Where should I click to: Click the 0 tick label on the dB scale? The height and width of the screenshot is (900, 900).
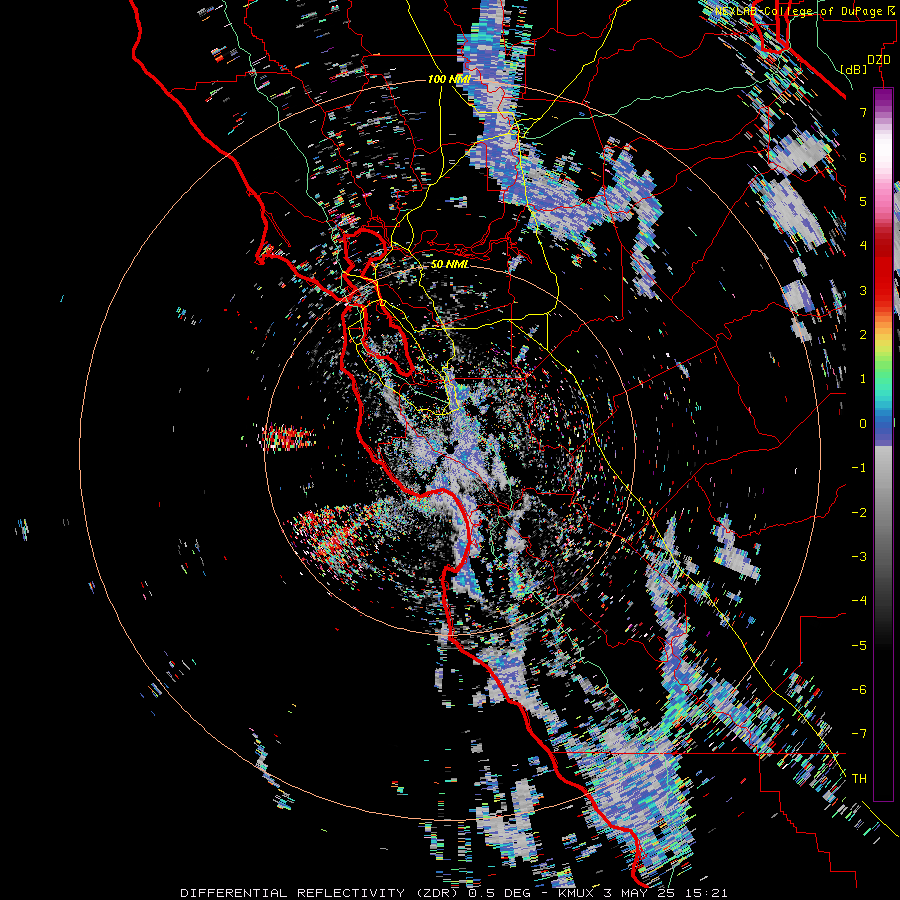click(863, 424)
